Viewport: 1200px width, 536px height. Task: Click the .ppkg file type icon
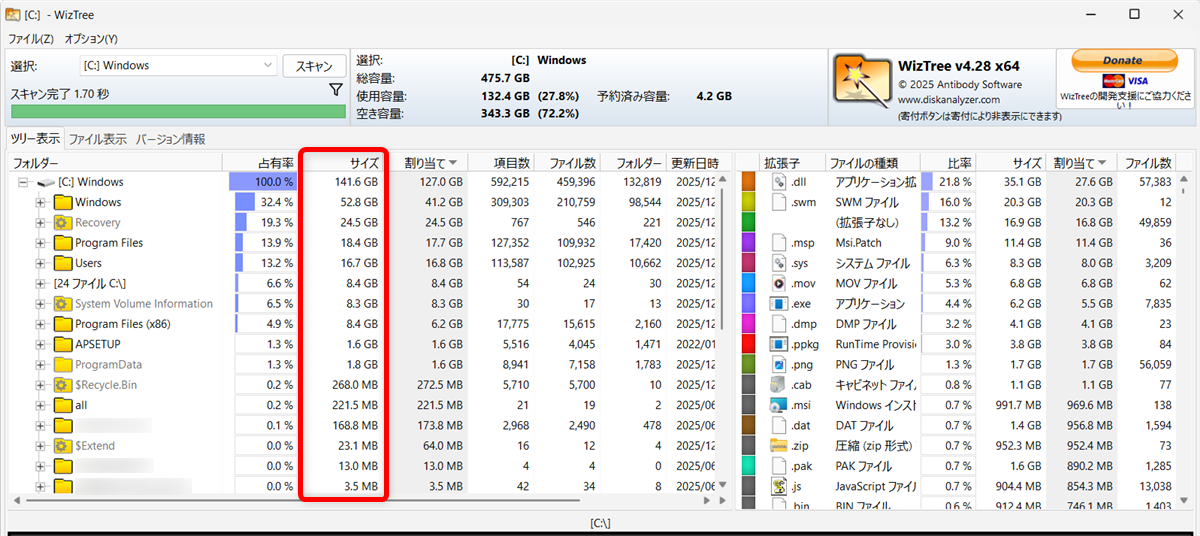click(779, 344)
